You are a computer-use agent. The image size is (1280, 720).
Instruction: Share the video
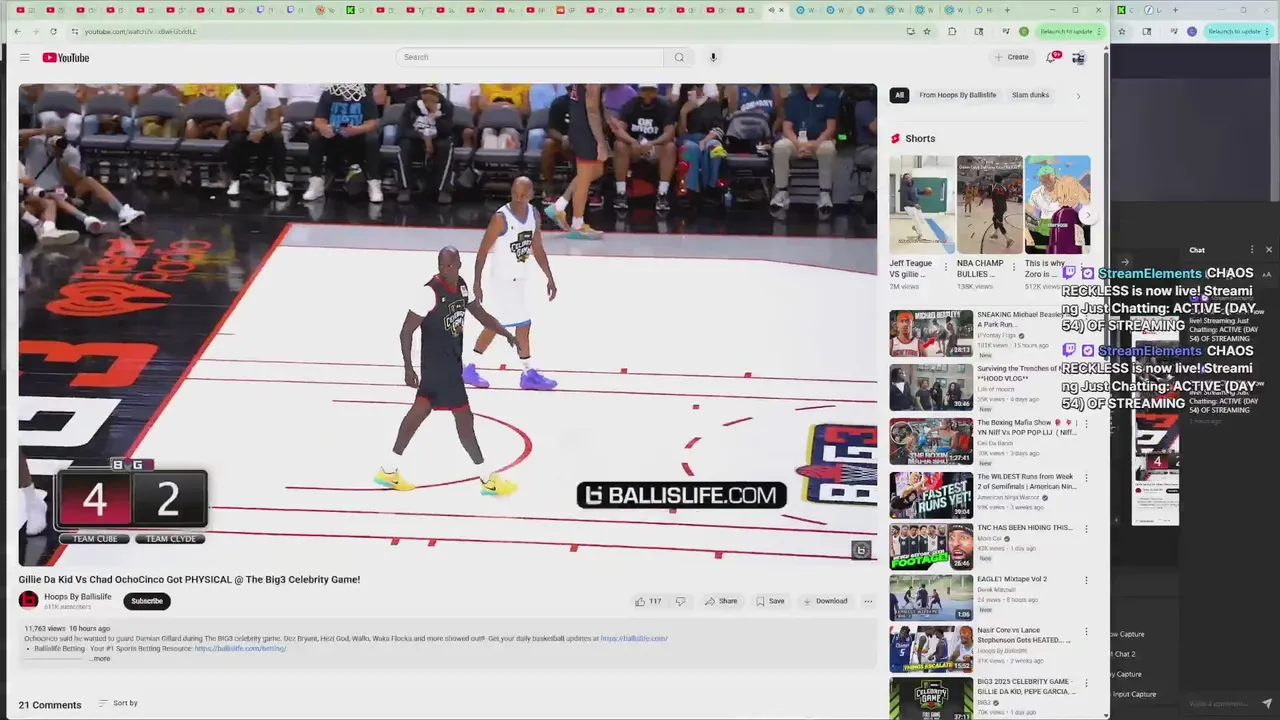(721, 601)
